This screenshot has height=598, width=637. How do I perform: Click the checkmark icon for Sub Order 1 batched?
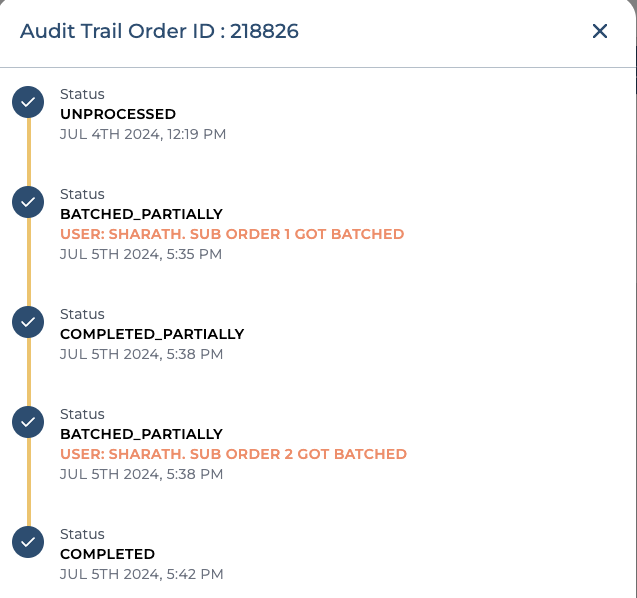(28, 202)
